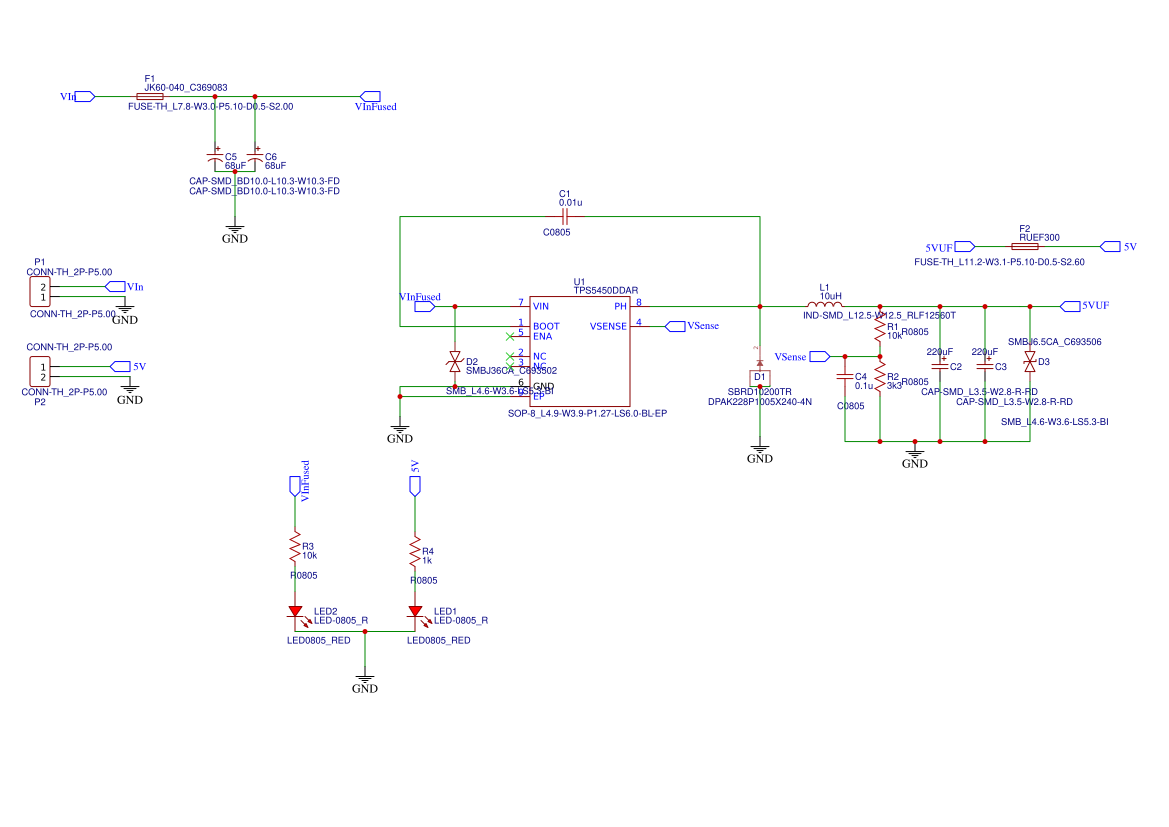
Task: Click the PH pin name on U1
Action: click(x=620, y=306)
